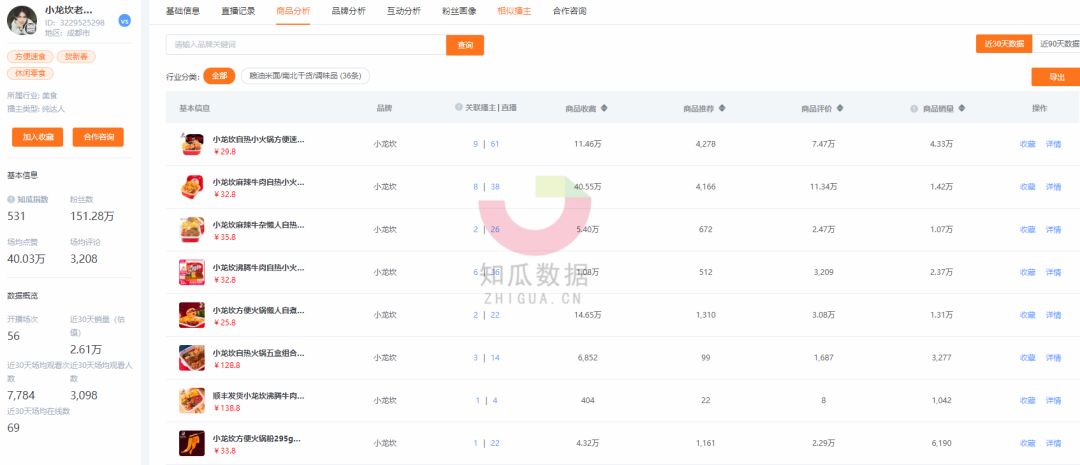Open thumbnail of 自热火锅五盒组合 product
This screenshot has width=1080, height=465.
click(192, 358)
